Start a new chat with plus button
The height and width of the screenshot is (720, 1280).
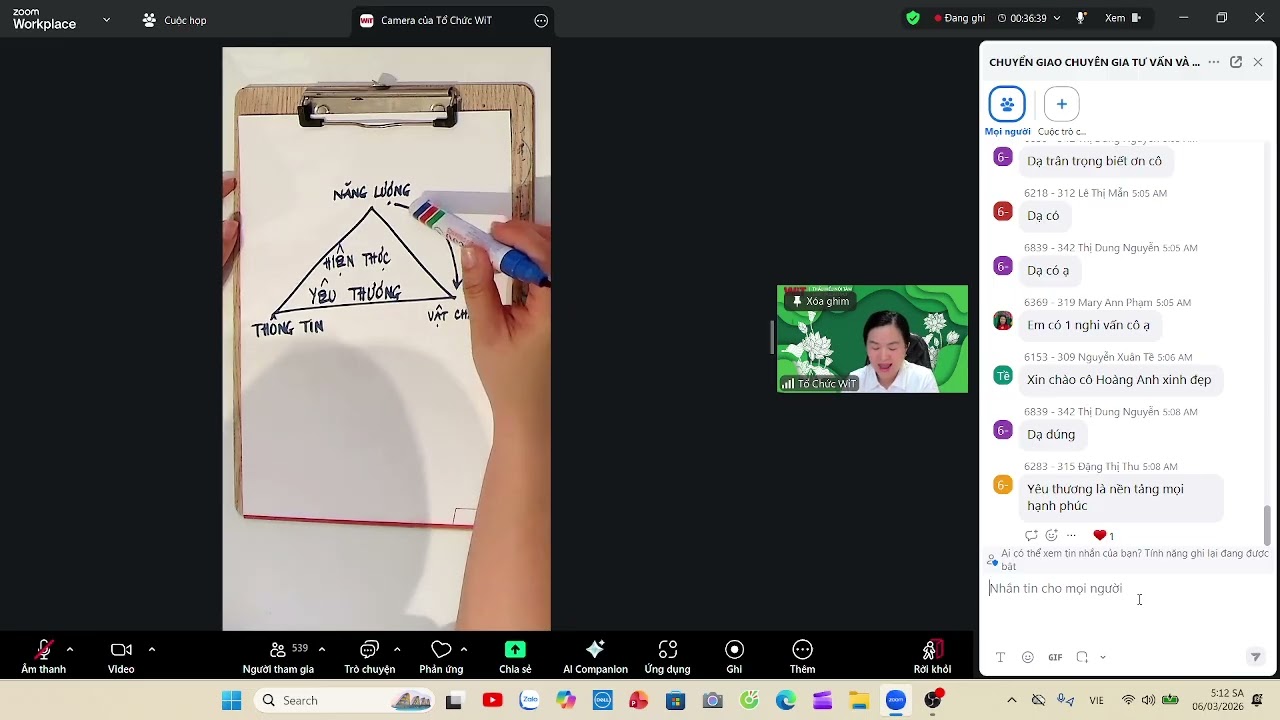tap(1062, 104)
